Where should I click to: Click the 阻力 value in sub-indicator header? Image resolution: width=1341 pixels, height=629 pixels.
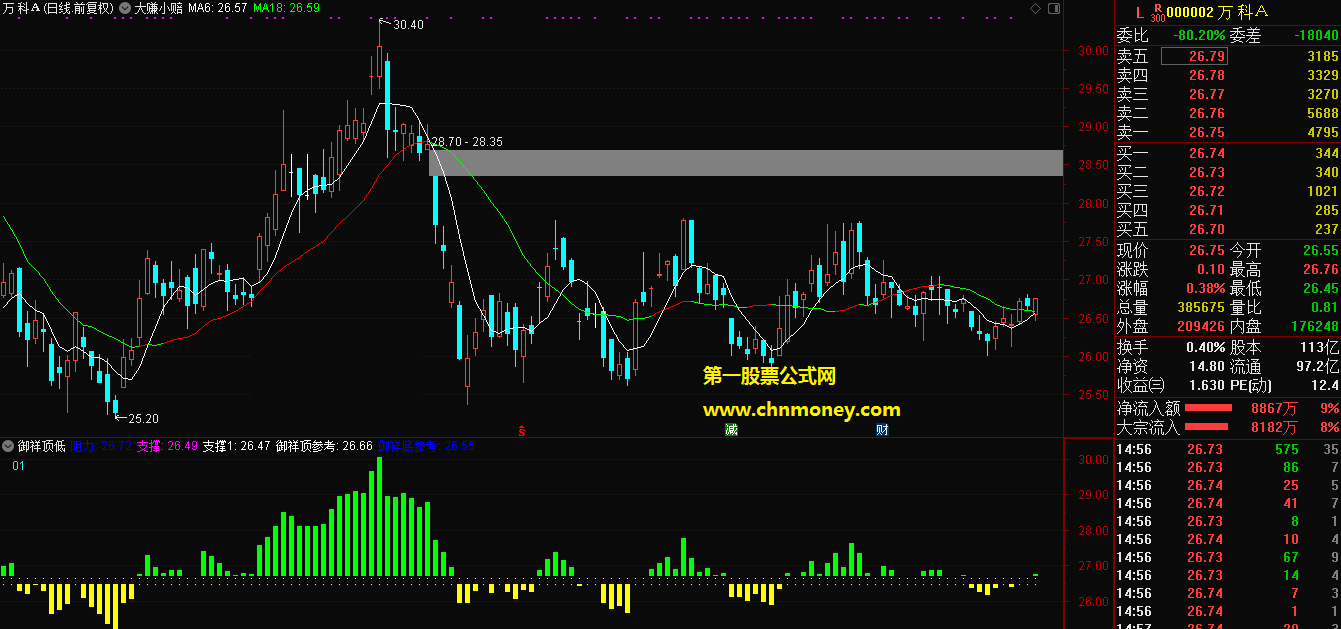(101, 446)
